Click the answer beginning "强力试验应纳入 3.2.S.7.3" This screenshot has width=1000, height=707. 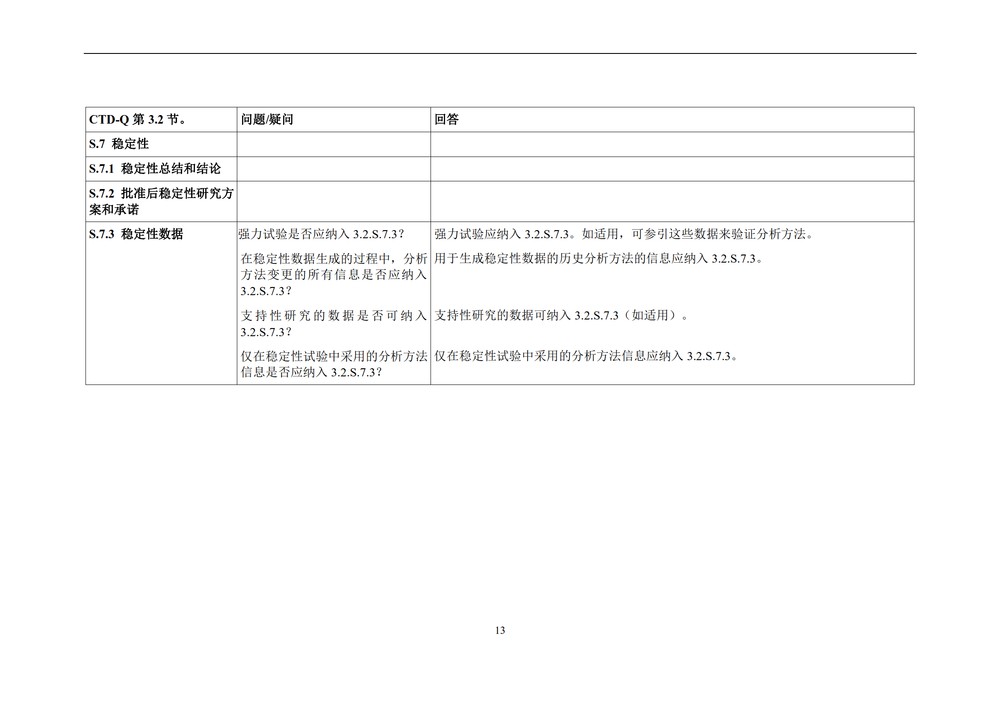(x=624, y=235)
